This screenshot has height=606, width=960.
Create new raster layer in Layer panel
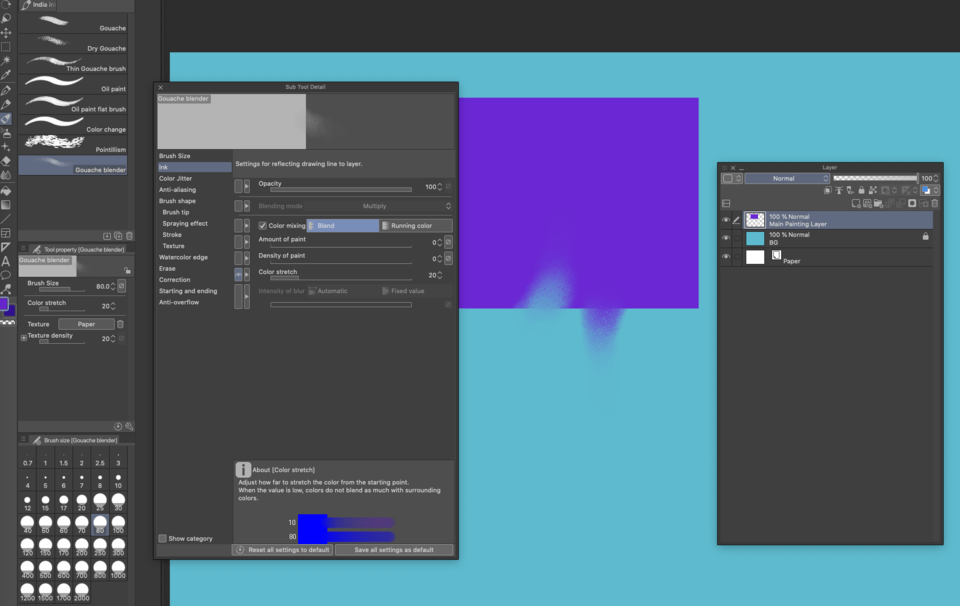click(856, 203)
